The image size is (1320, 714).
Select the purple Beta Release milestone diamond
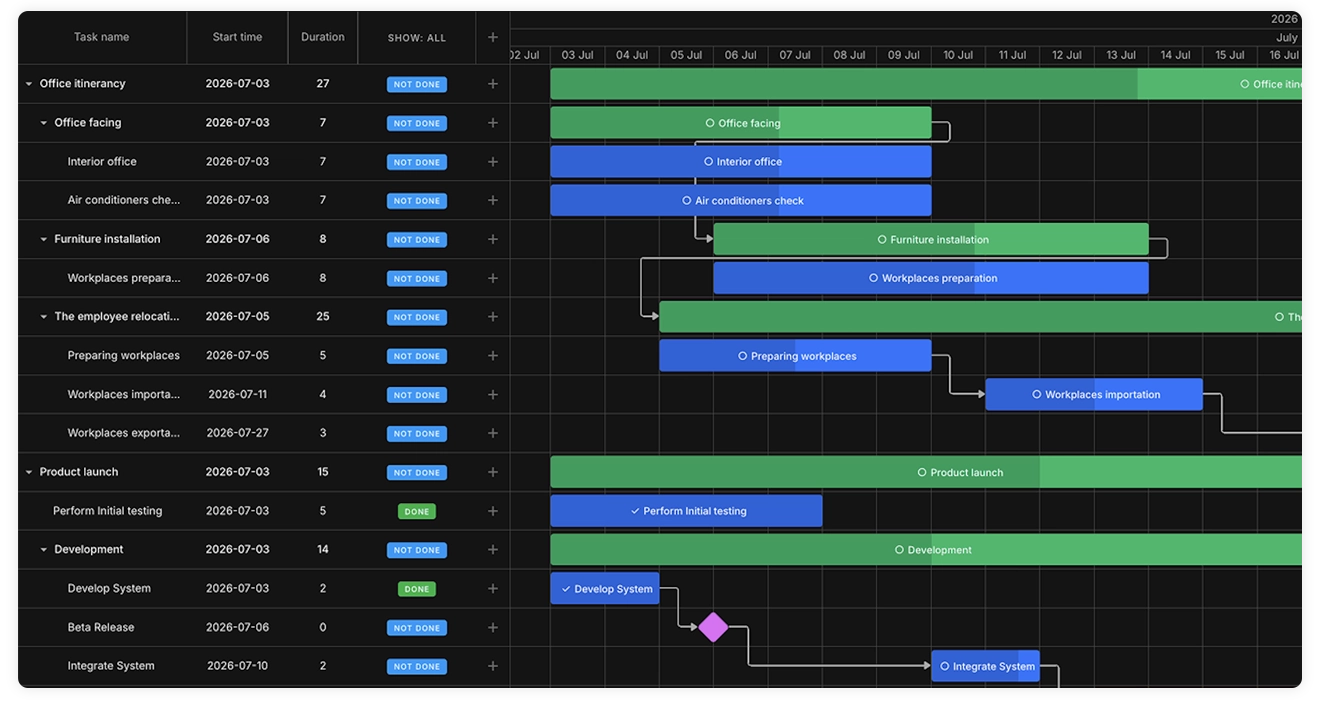click(713, 627)
